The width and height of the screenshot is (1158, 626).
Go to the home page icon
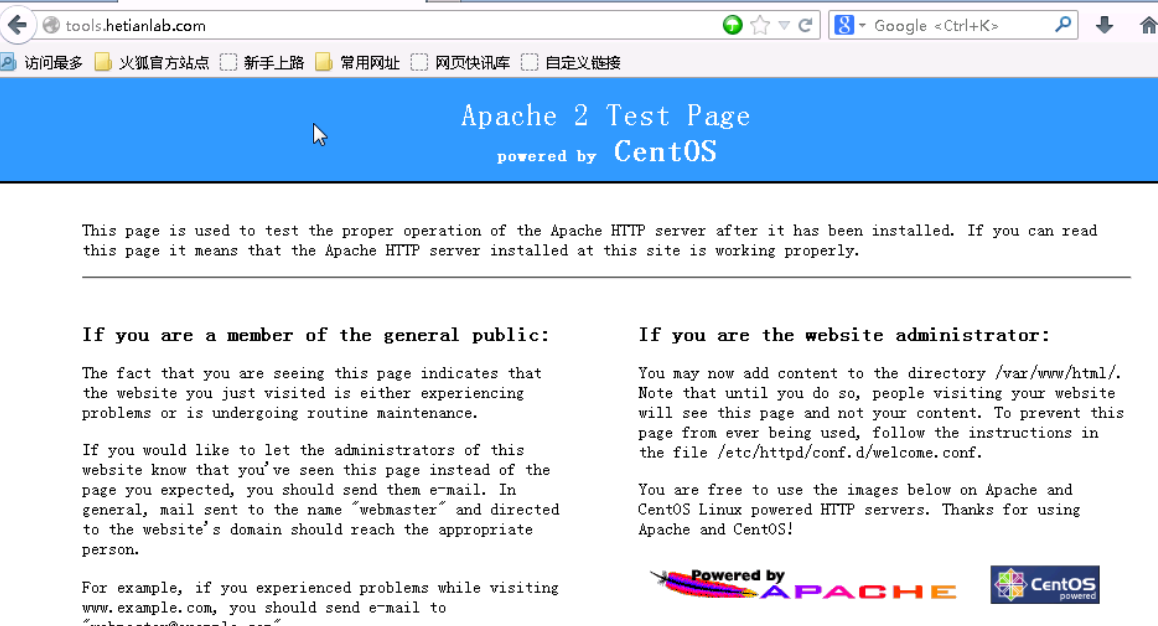[1148, 25]
